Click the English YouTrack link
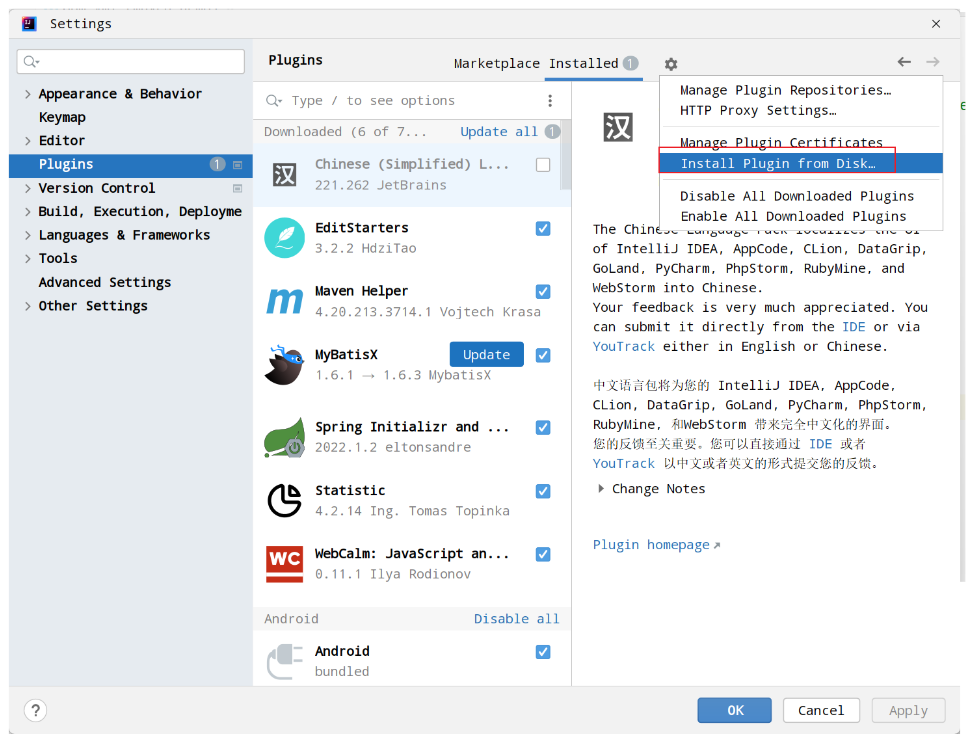Screen dimensions: 966x736 (623, 347)
